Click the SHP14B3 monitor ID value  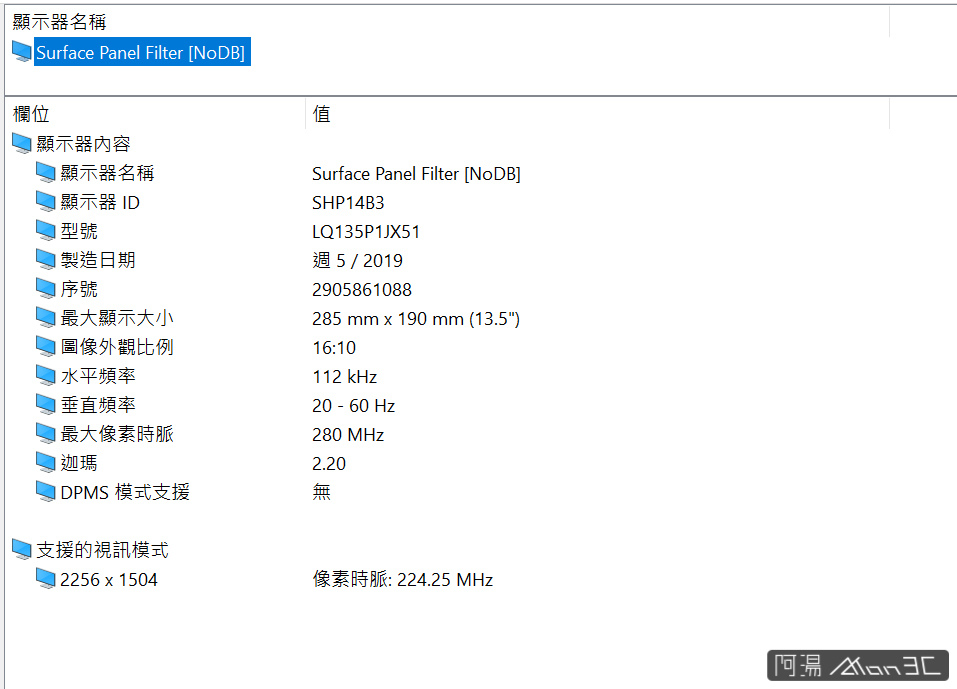[x=348, y=203]
